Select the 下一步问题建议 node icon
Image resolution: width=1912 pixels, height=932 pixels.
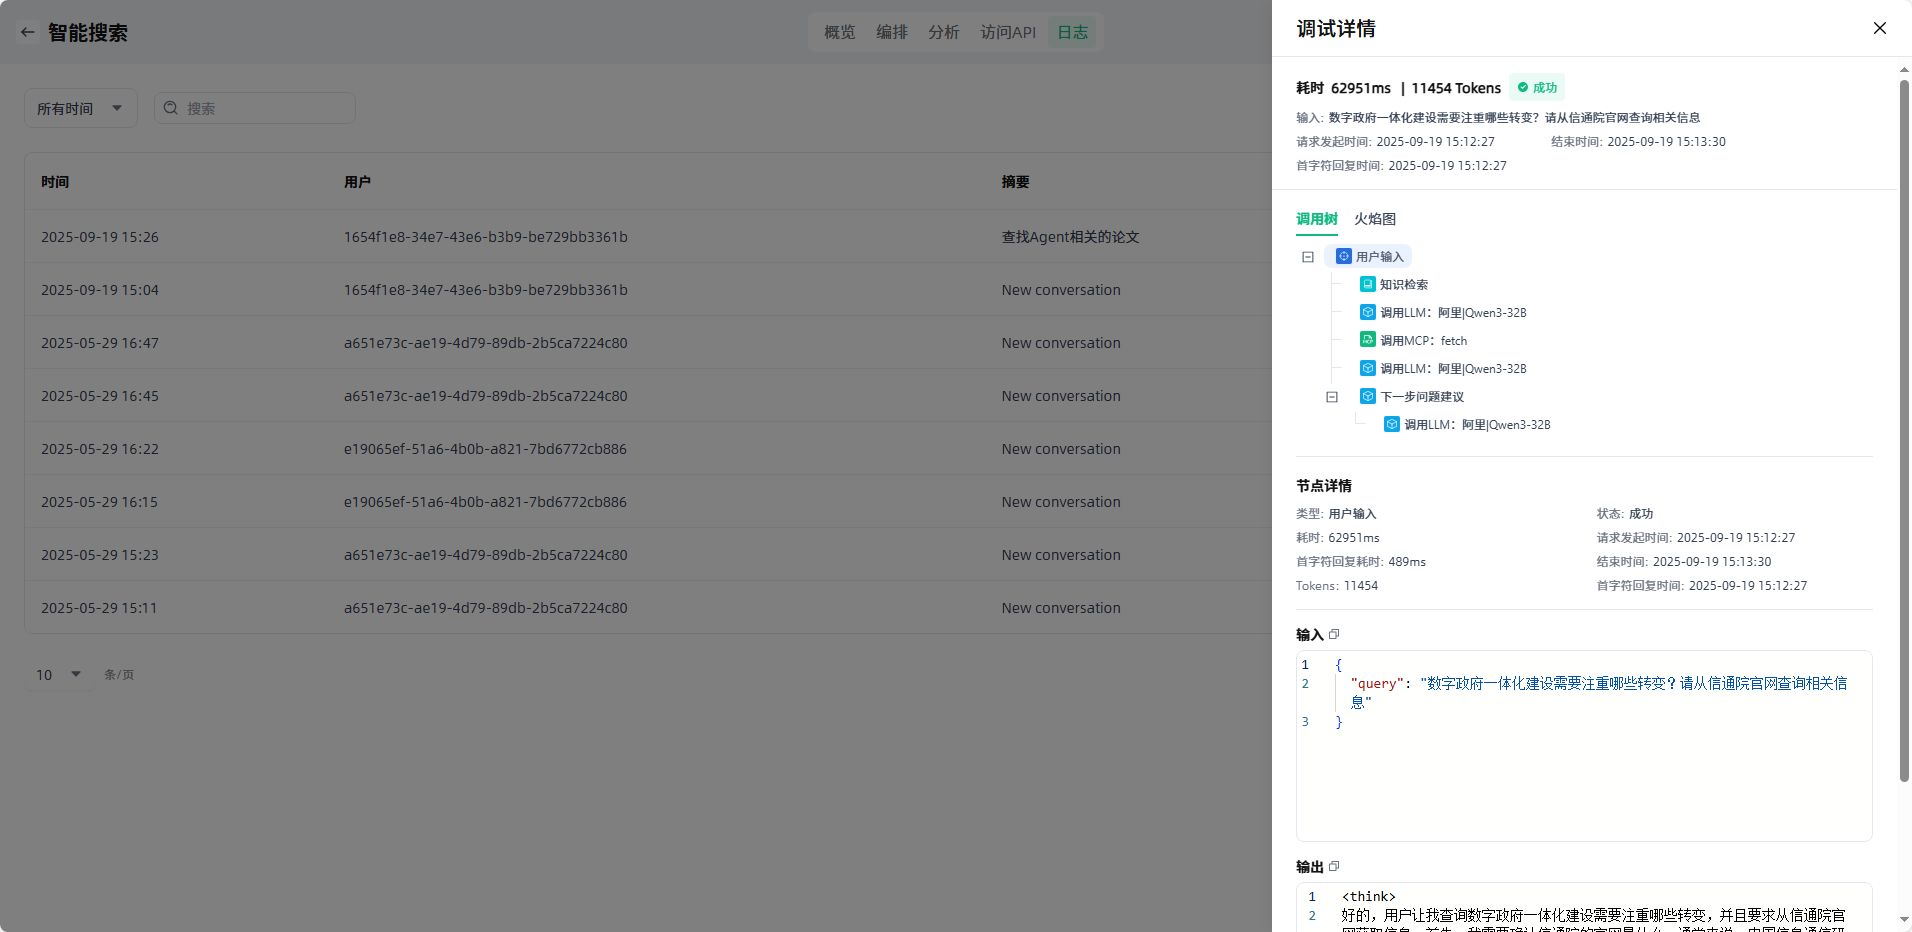pyautogui.click(x=1367, y=396)
